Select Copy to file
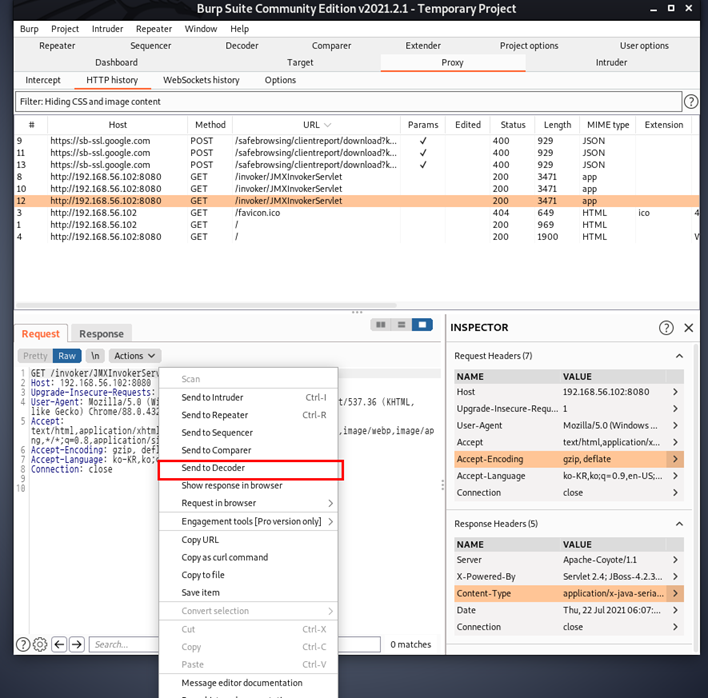This screenshot has height=698, width=708. pyautogui.click(x=248, y=575)
